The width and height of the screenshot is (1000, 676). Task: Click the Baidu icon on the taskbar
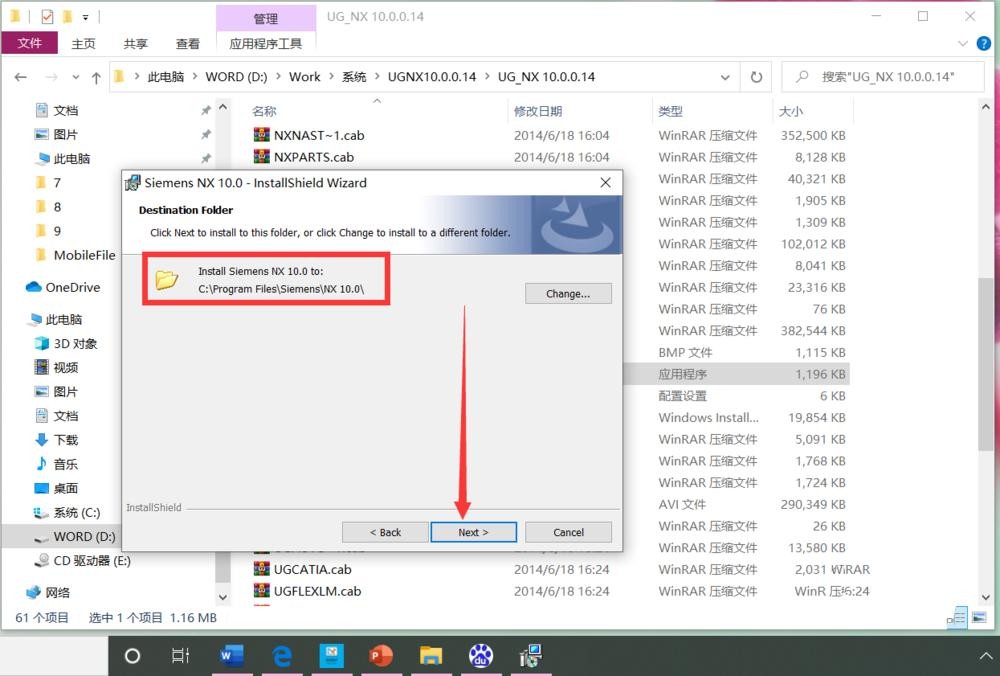480,656
